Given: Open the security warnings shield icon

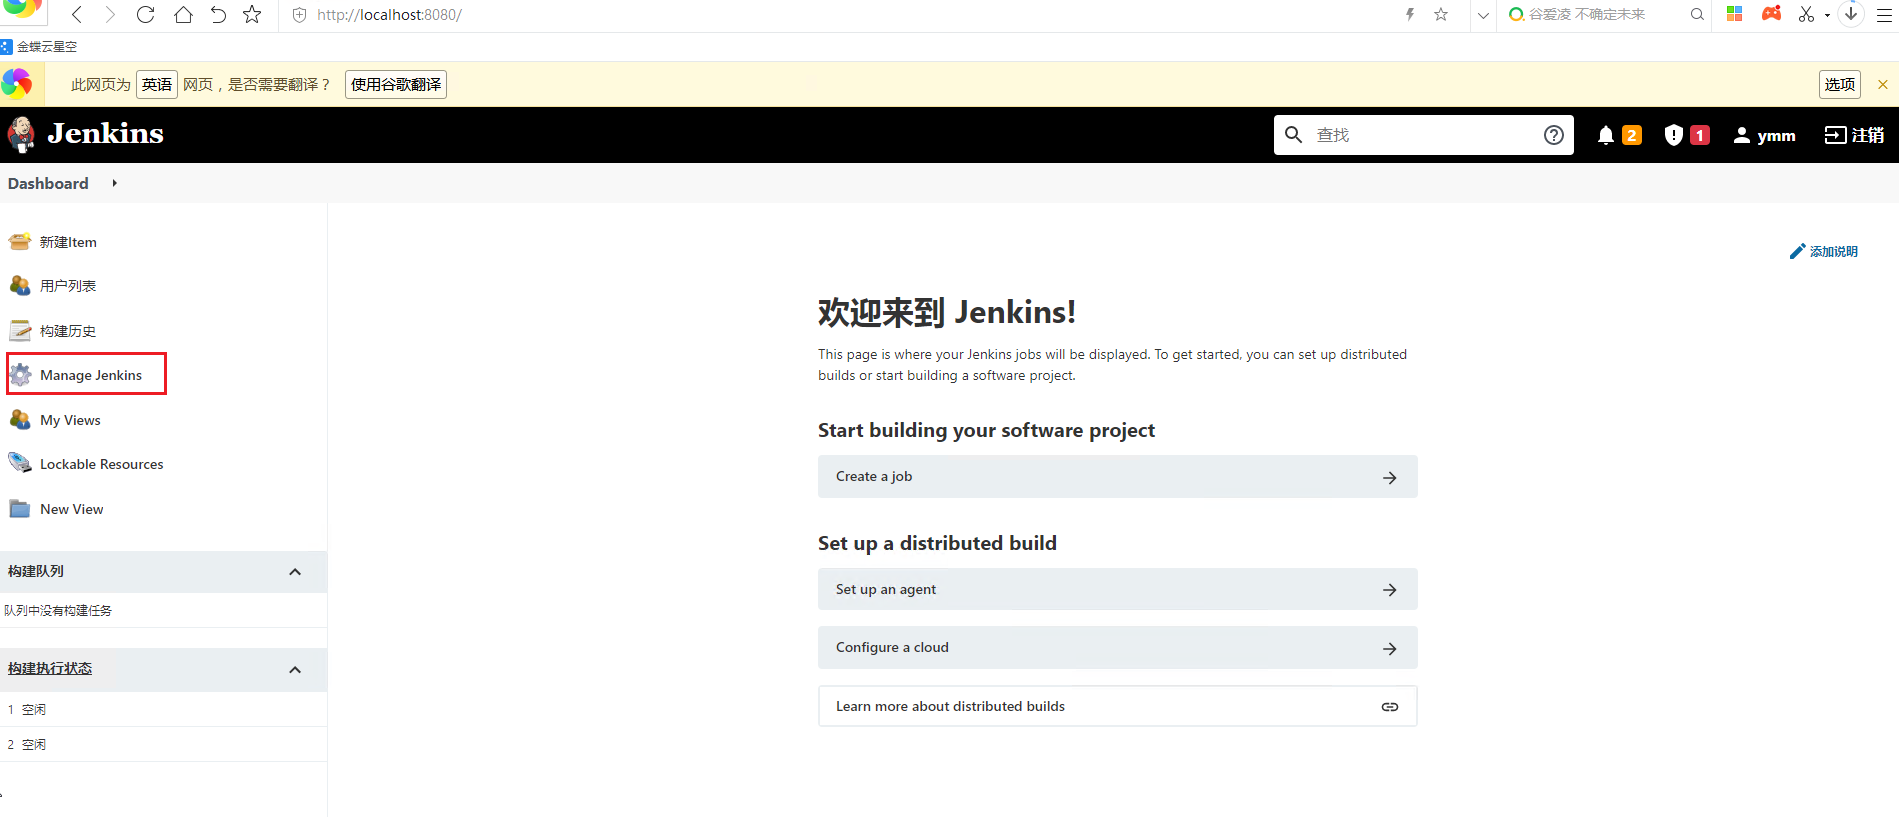Looking at the screenshot, I should (x=1673, y=135).
